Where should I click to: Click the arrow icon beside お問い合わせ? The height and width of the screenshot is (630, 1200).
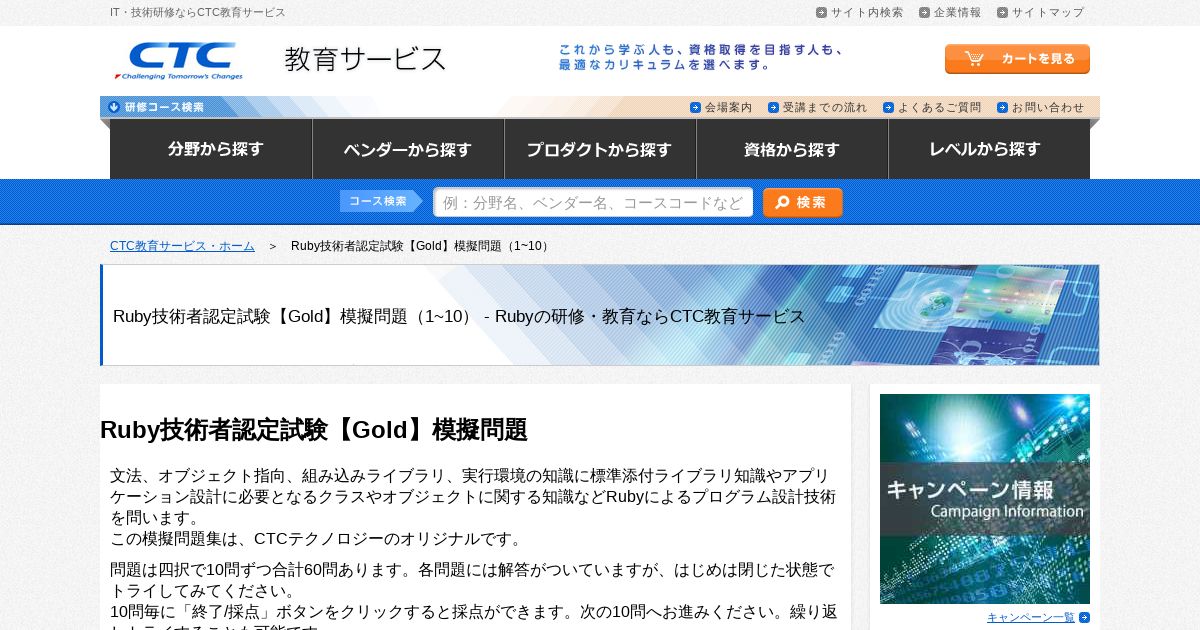[x=1002, y=107]
